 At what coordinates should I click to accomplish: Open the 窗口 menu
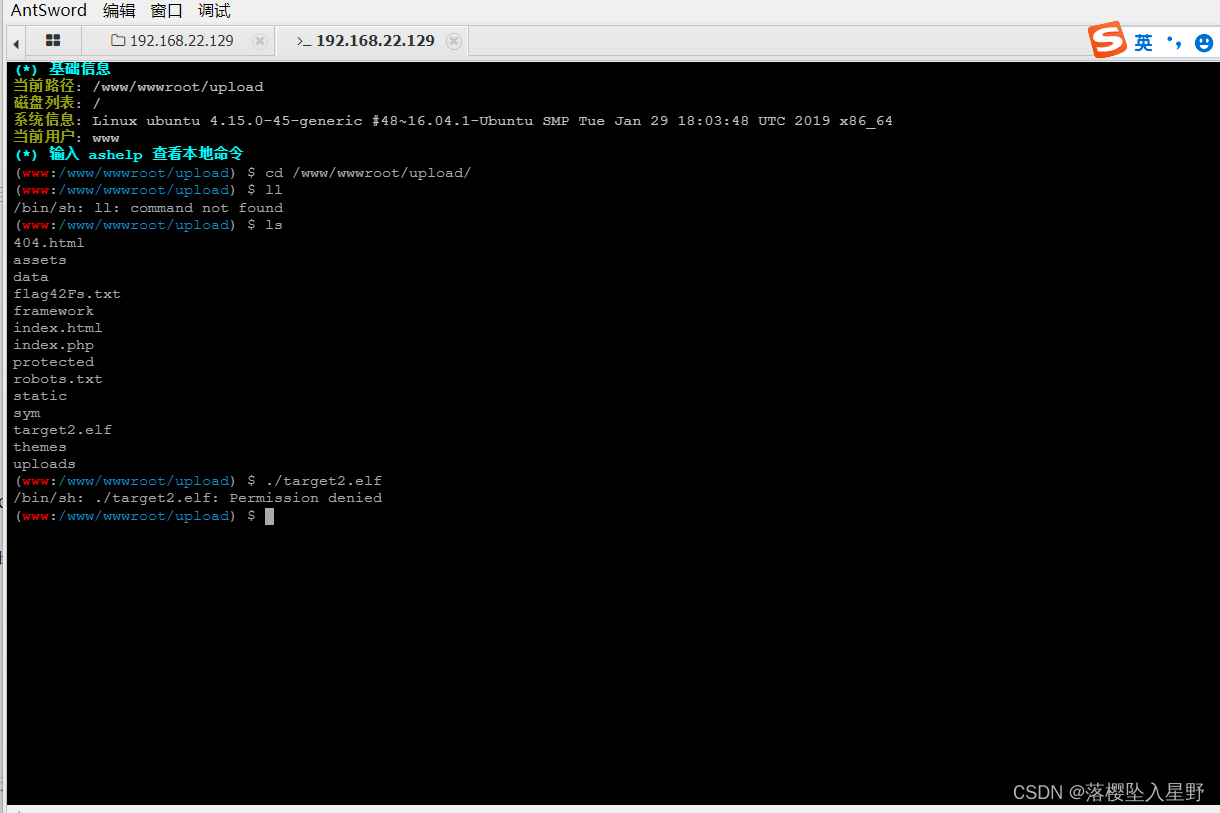(167, 11)
